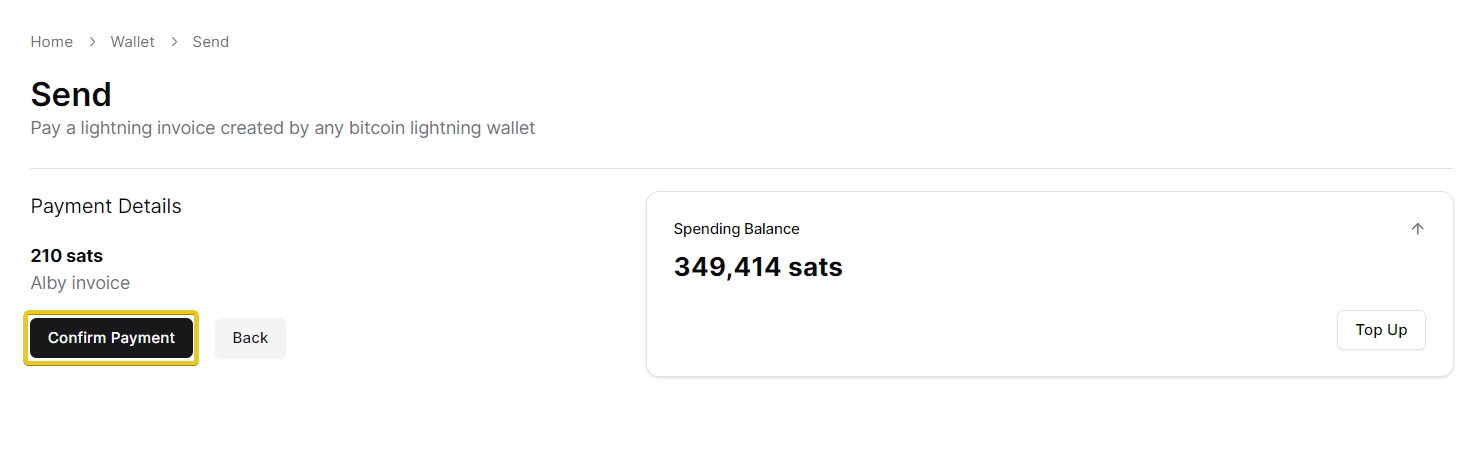Image resolution: width=1479 pixels, height=450 pixels.
Task: Click the chevron separator between Home and Wallet
Action: pyautogui.click(x=92, y=42)
